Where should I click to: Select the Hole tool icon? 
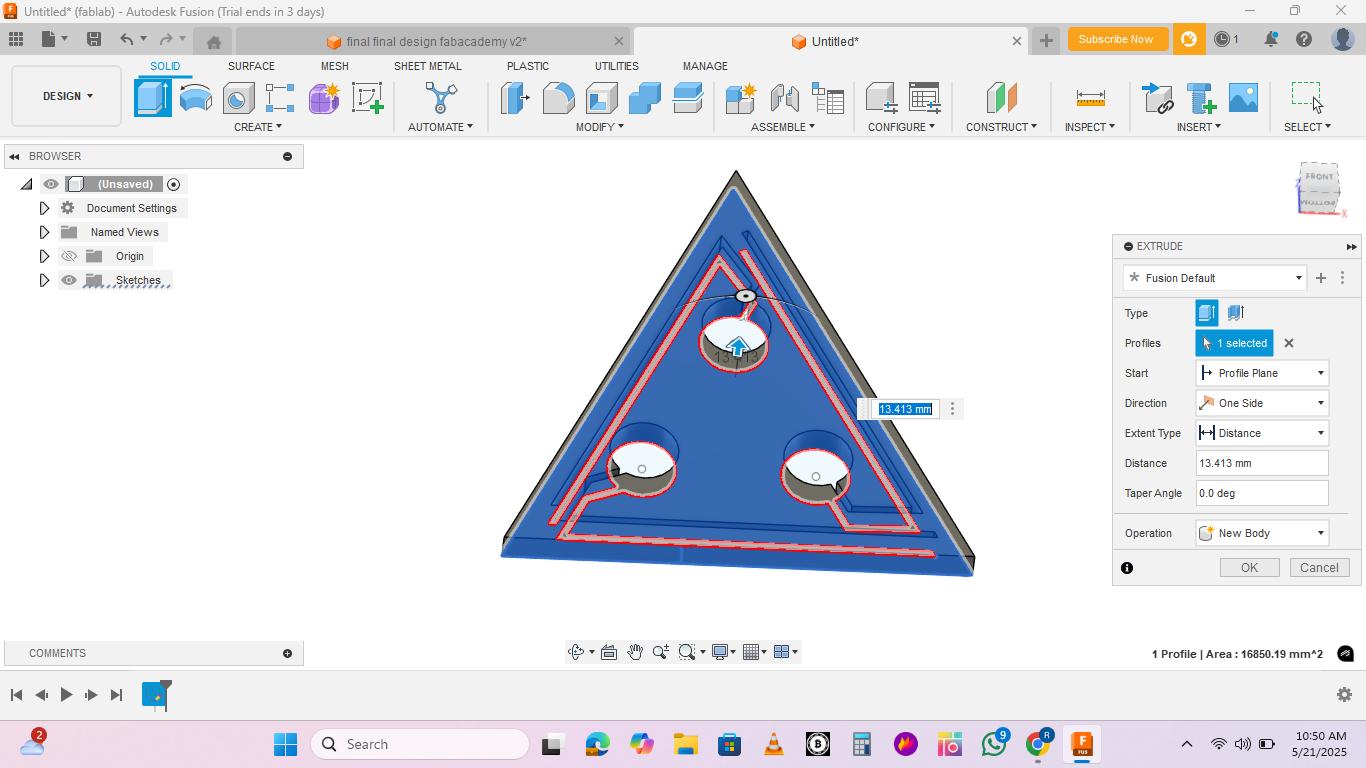point(238,98)
